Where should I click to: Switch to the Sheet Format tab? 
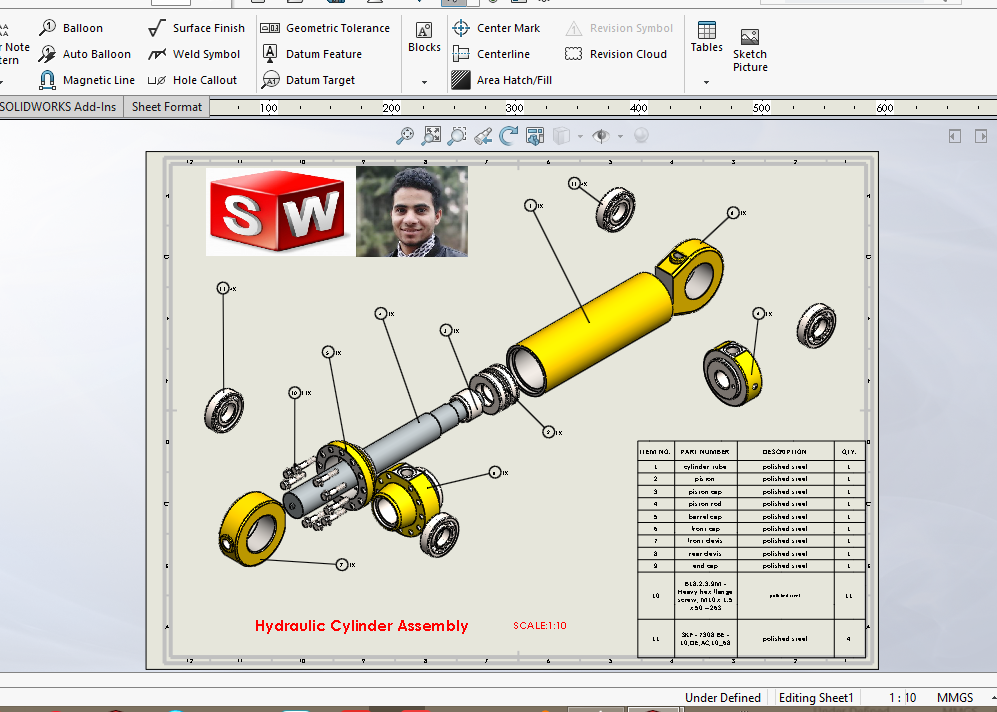(166, 106)
